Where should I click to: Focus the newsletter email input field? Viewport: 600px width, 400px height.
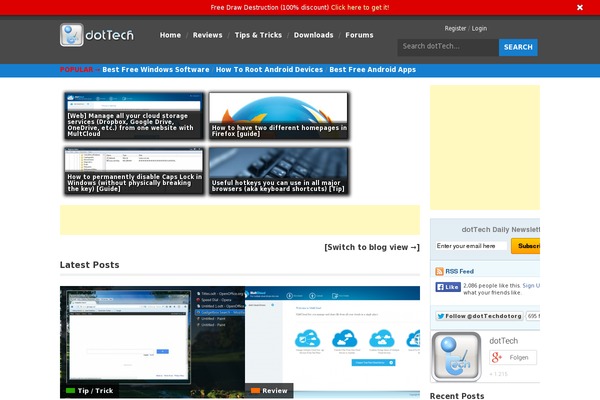(x=471, y=246)
